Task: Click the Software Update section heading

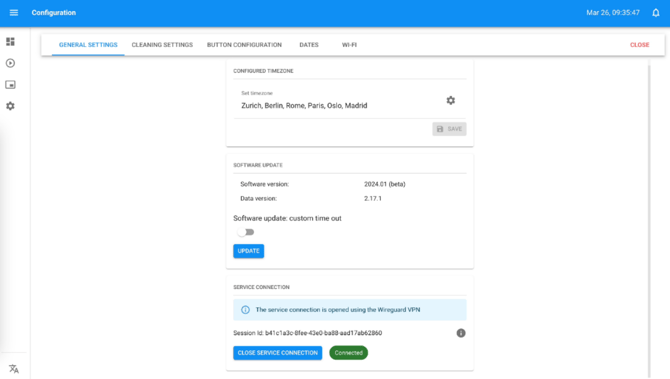Action: pos(258,165)
